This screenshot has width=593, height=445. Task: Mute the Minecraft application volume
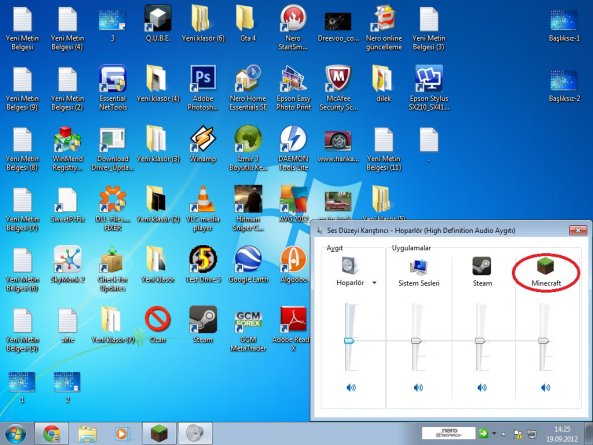pyautogui.click(x=545, y=387)
